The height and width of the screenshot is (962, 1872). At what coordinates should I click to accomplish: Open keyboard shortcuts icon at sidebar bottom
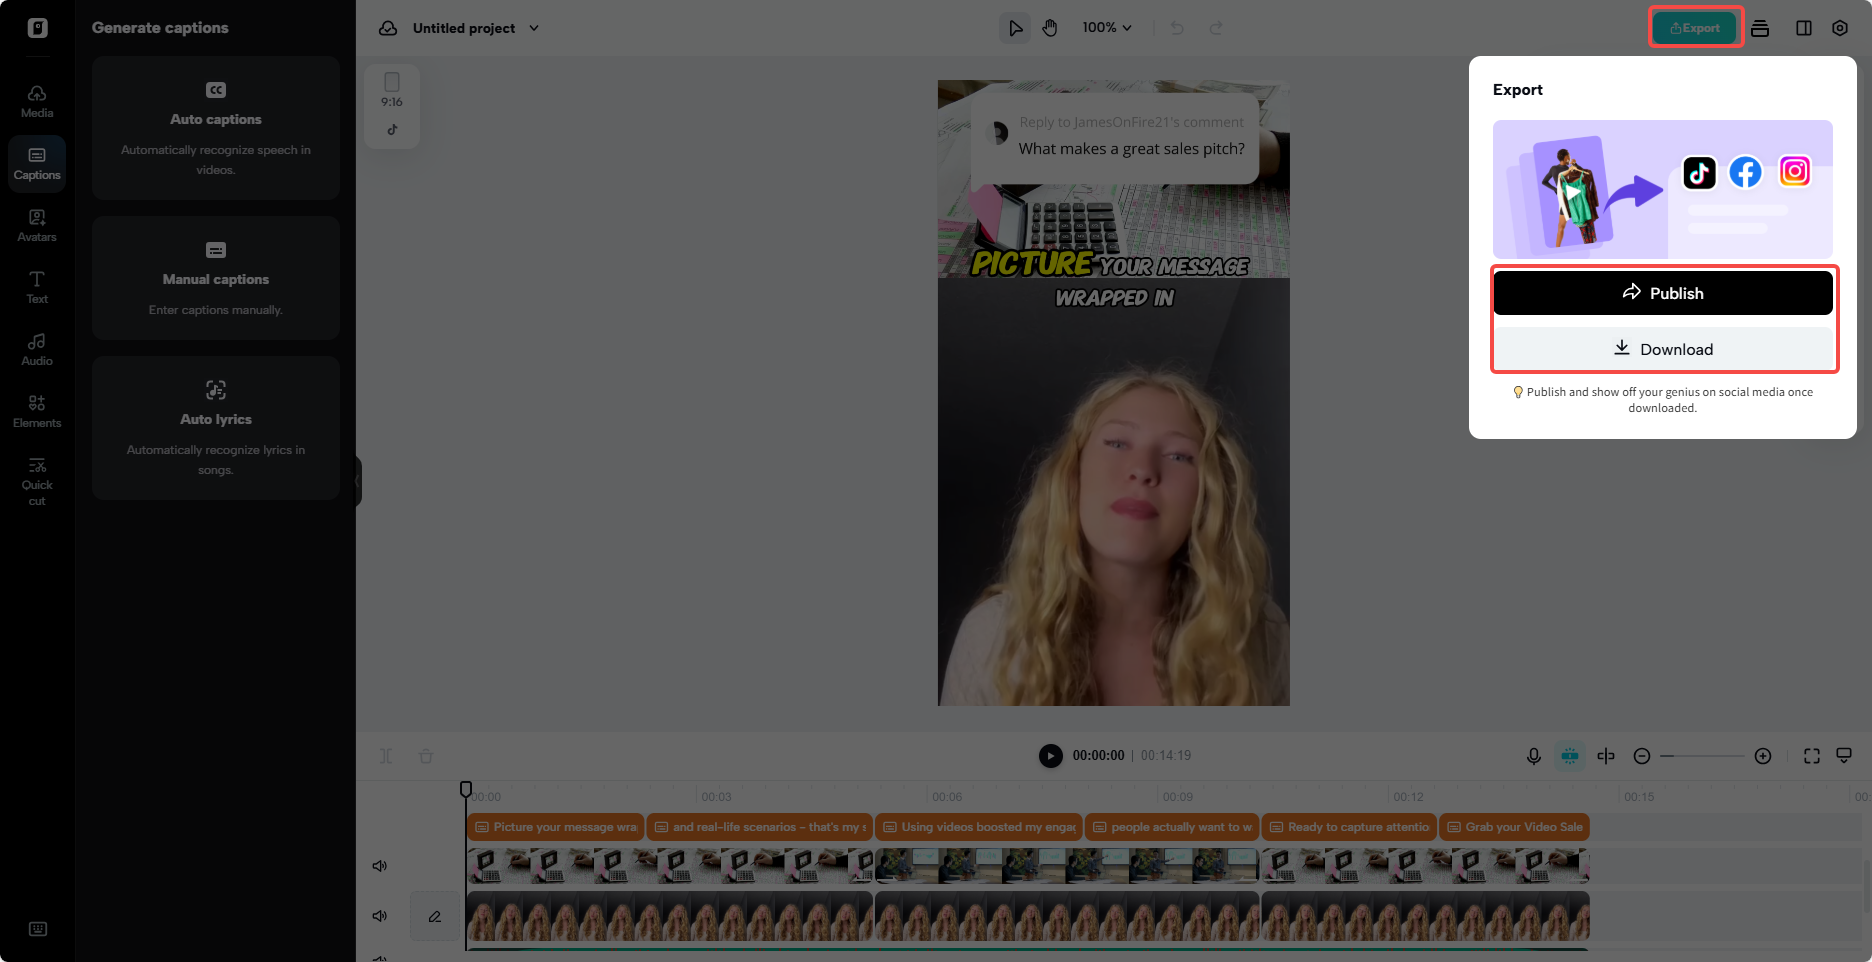click(x=38, y=929)
